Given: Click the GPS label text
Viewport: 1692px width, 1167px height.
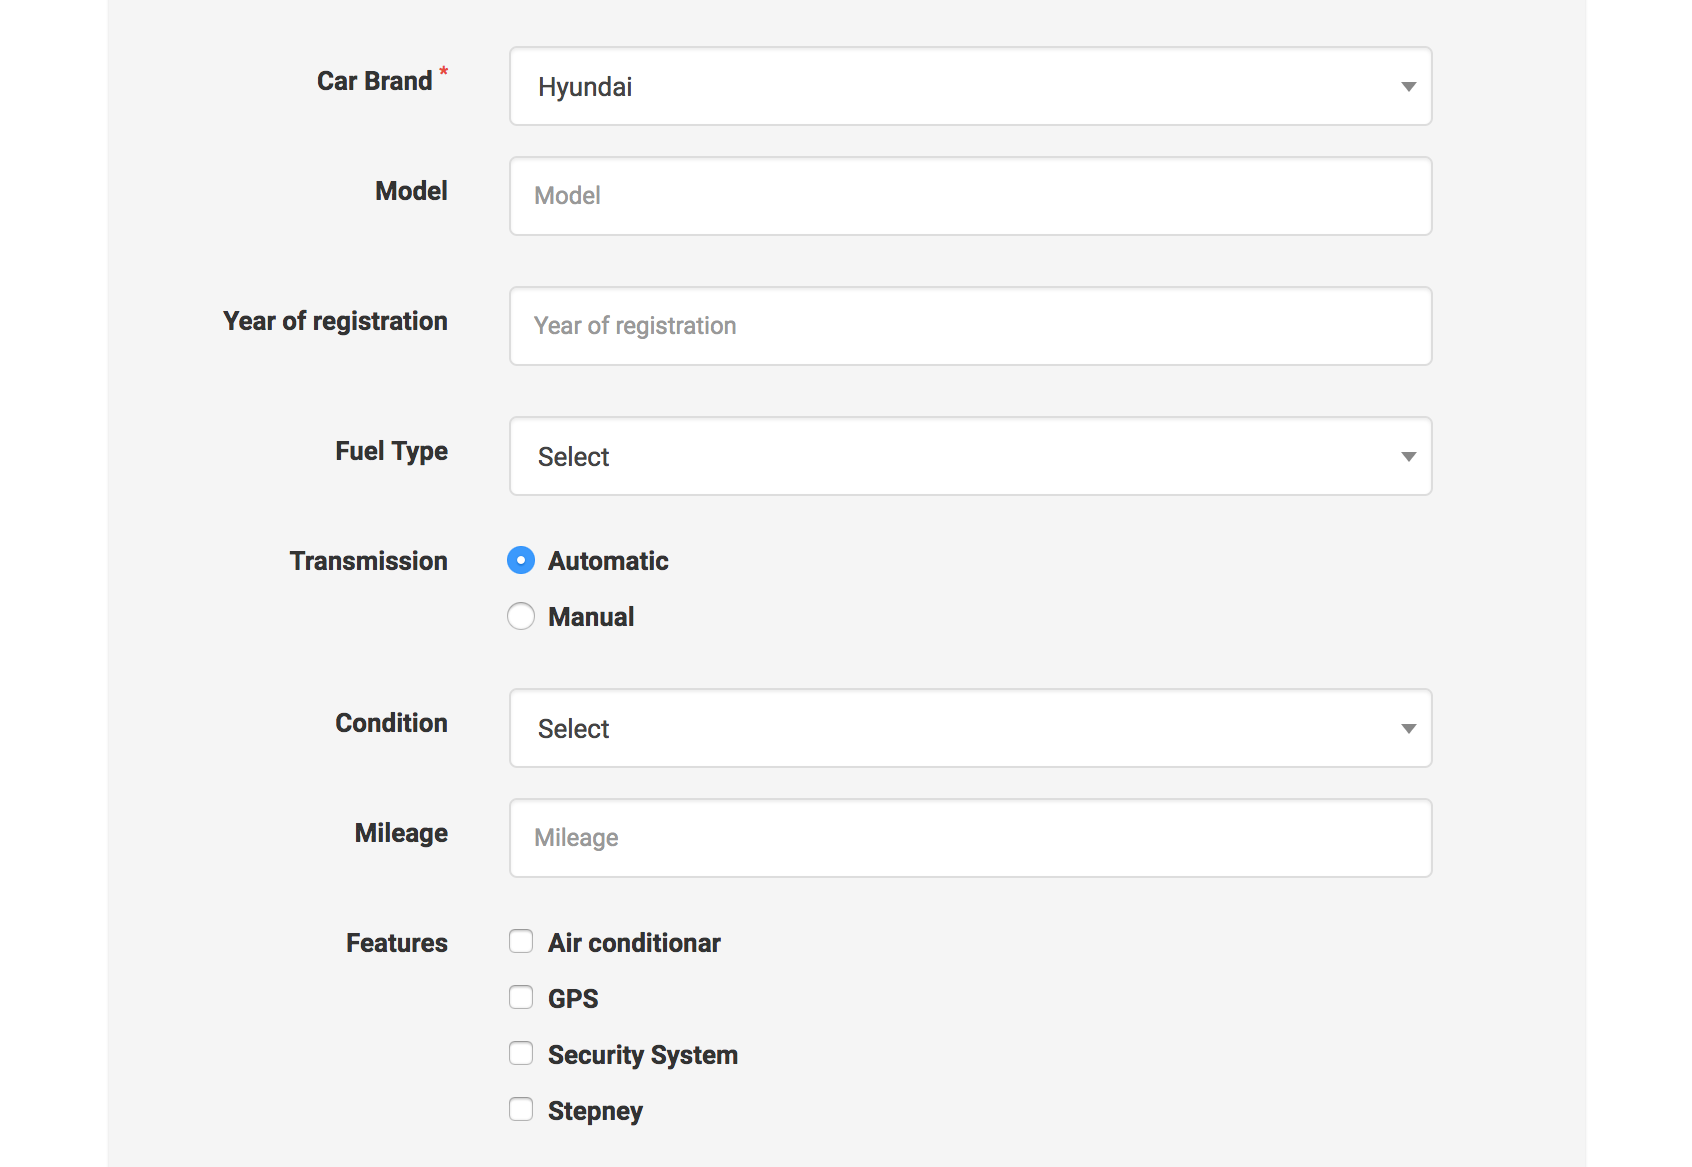Looking at the screenshot, I should 573,999.
